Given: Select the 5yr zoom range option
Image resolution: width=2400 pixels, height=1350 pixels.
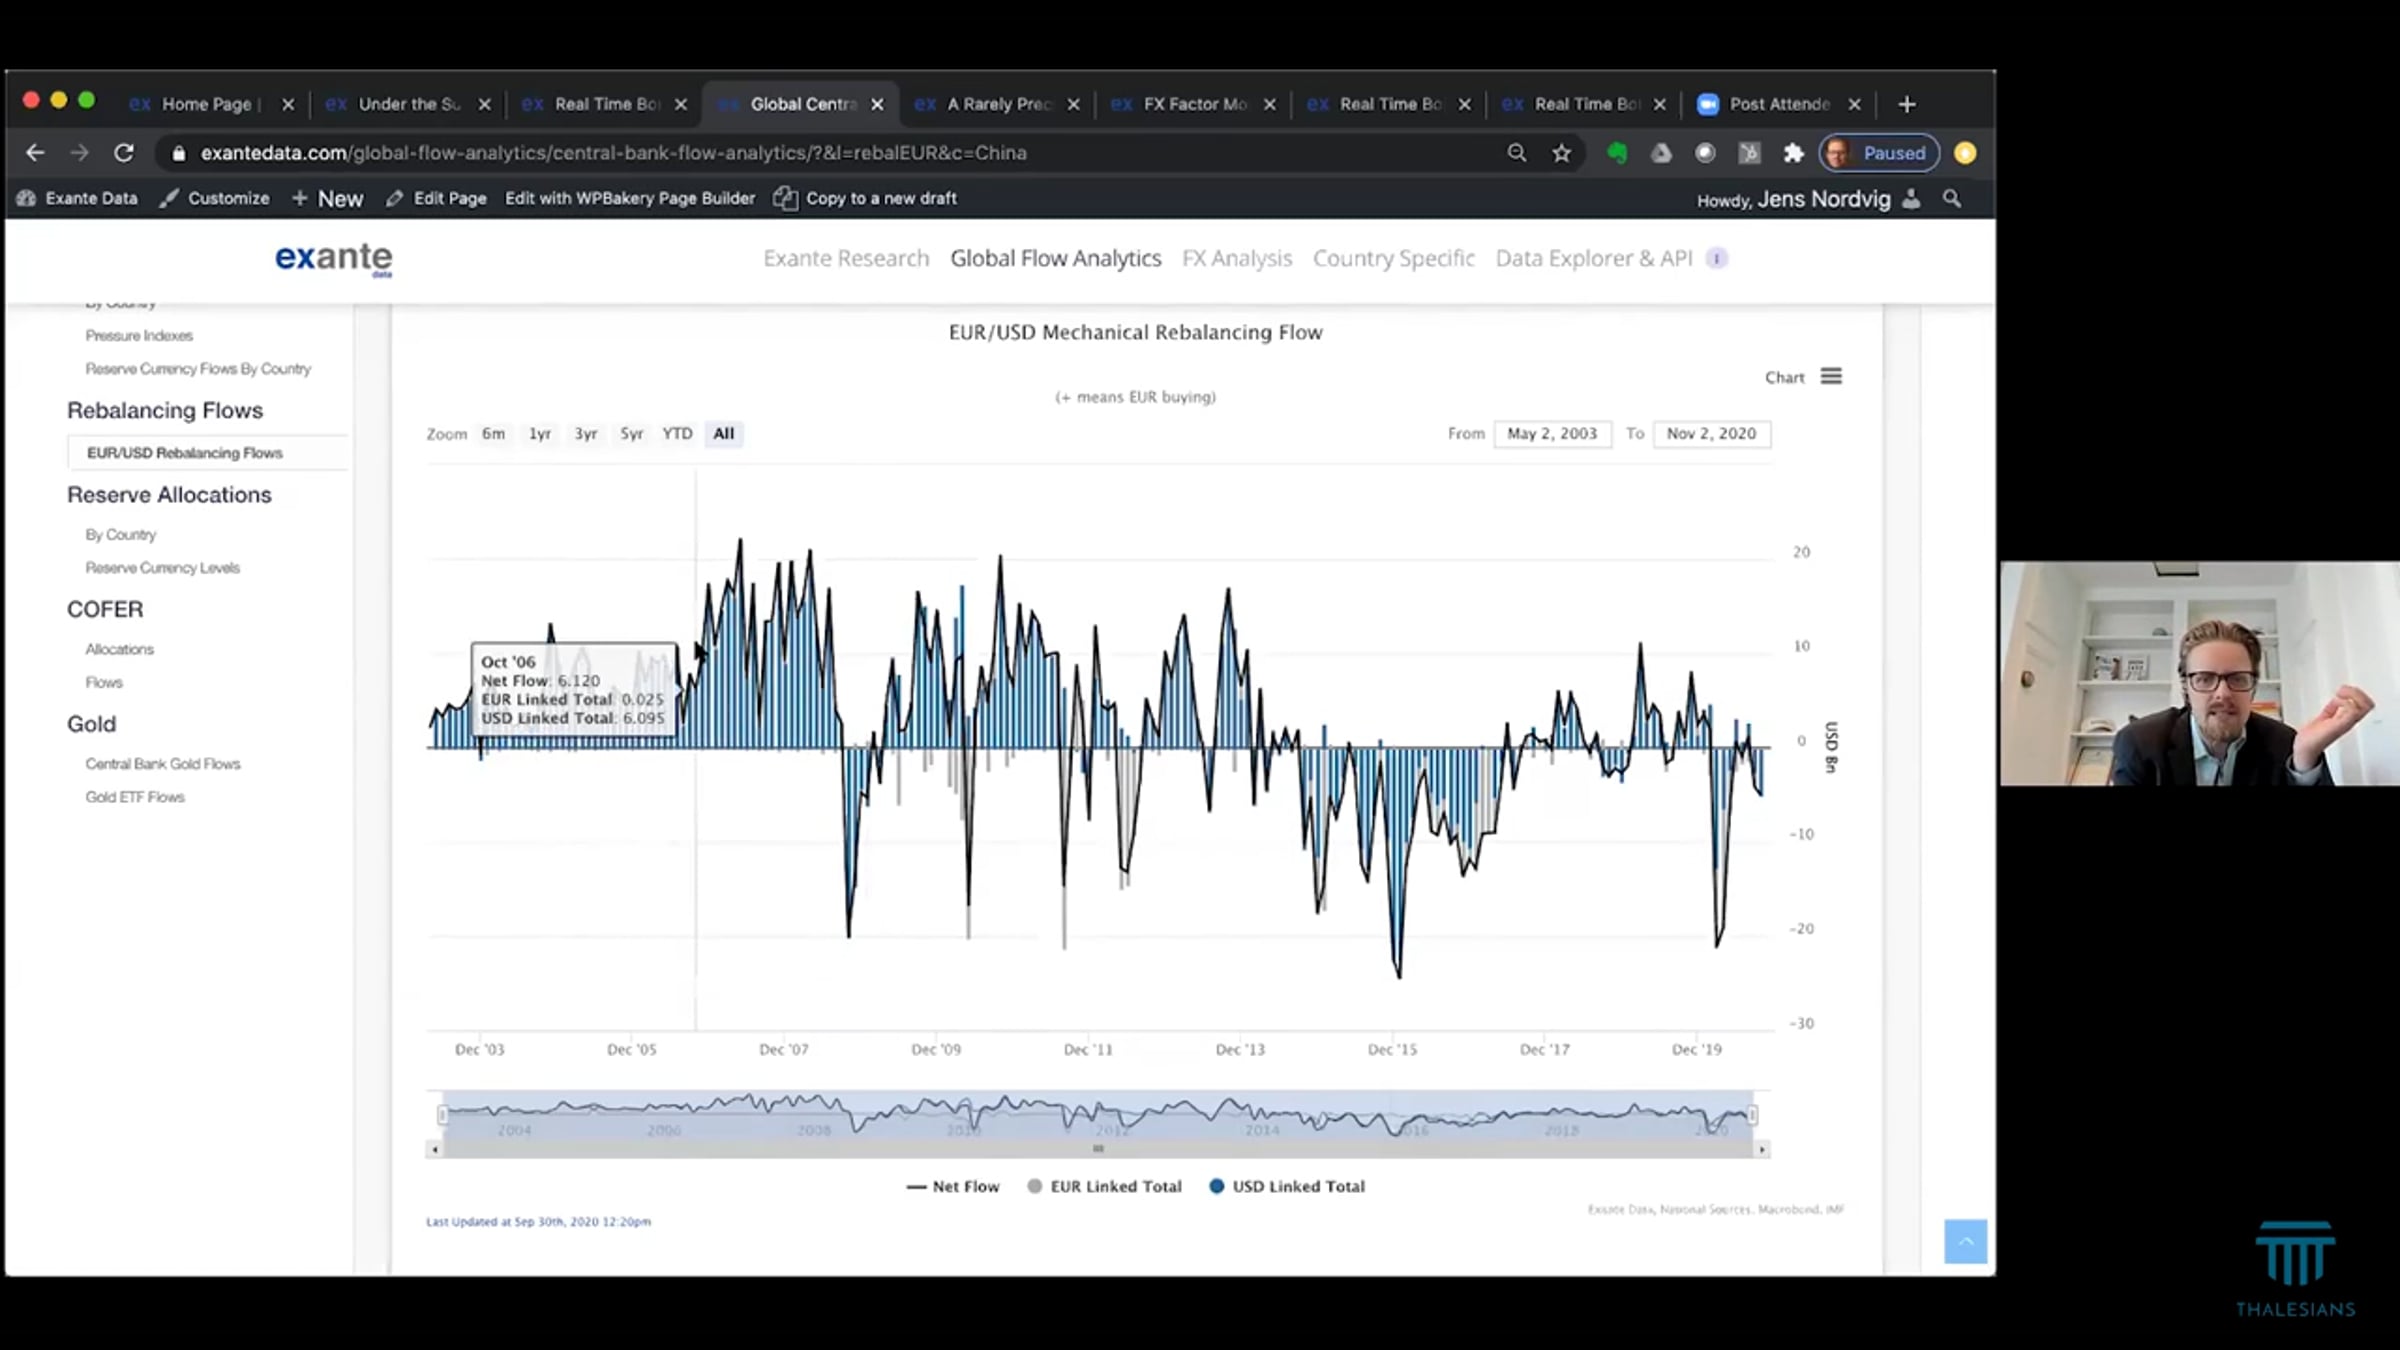Looking at the screenshot, I should (x=631, y=433).
